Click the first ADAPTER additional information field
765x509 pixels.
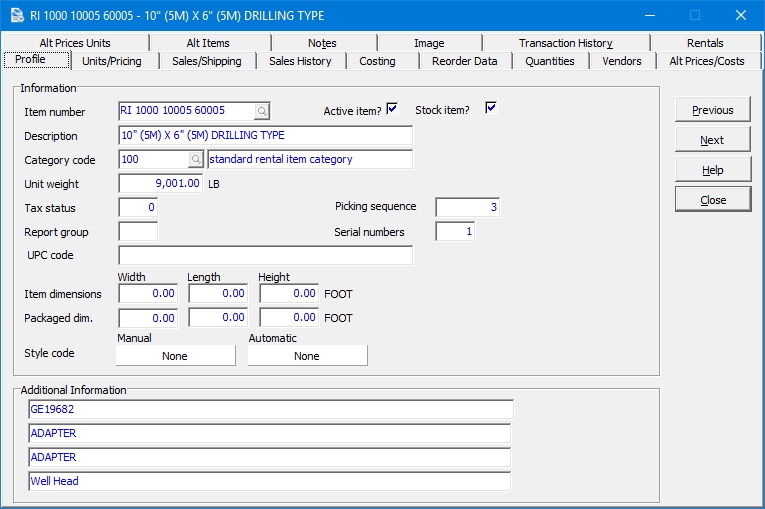(269, 433)
